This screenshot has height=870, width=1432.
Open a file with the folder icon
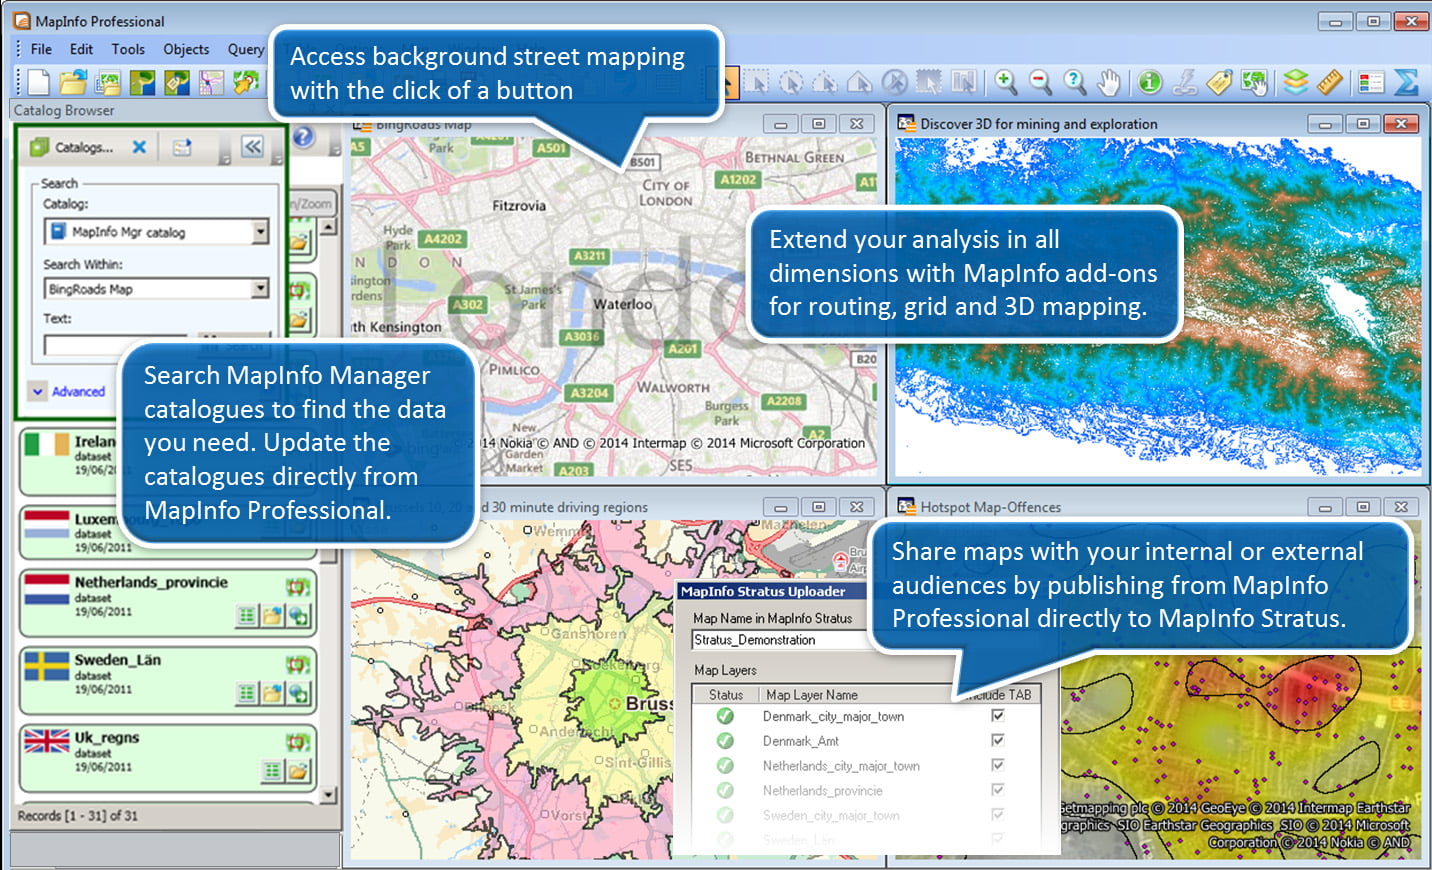[73, 82]
